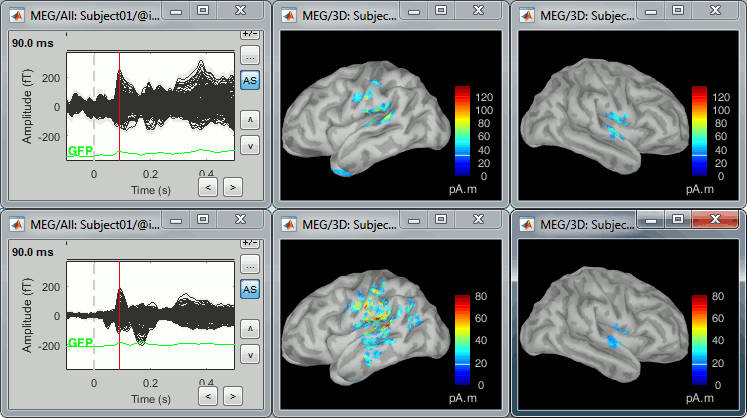The height and width of the screenshot is (418, 747).
Task: Click the red time cursor in top plot
Action: point(119,100)
